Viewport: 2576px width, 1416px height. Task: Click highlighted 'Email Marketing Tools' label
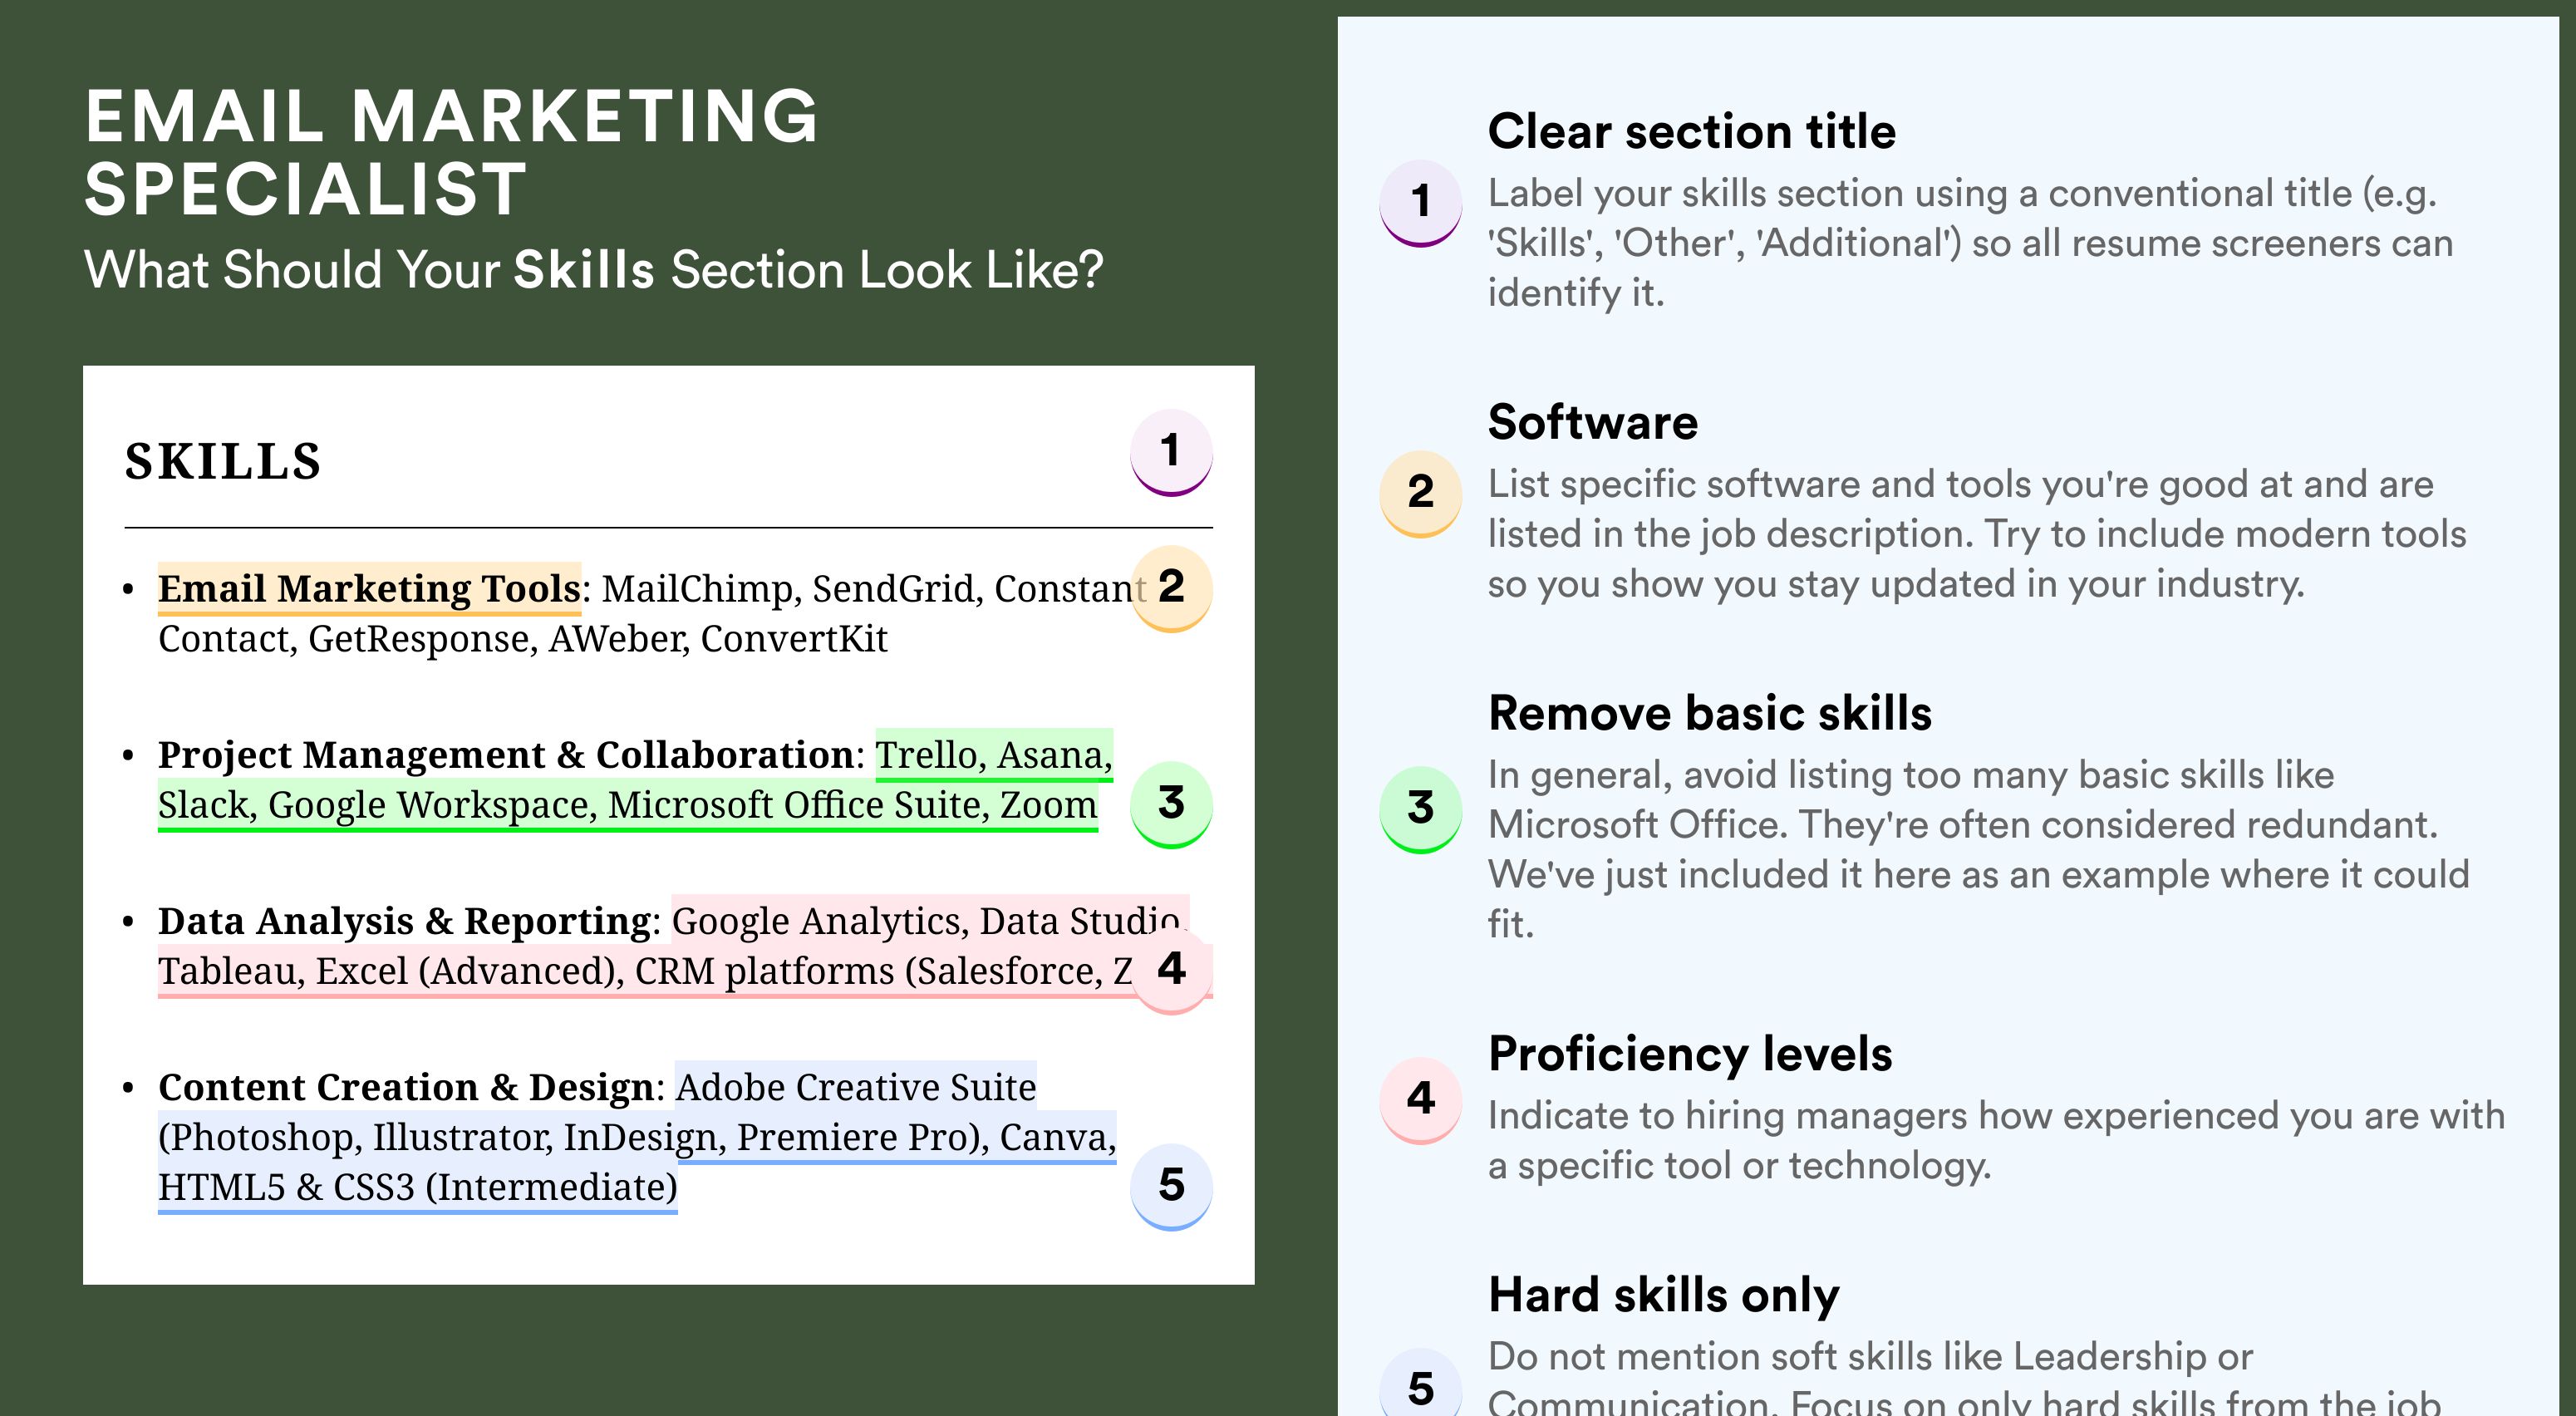pyautogui.click(x=369, y=589)
